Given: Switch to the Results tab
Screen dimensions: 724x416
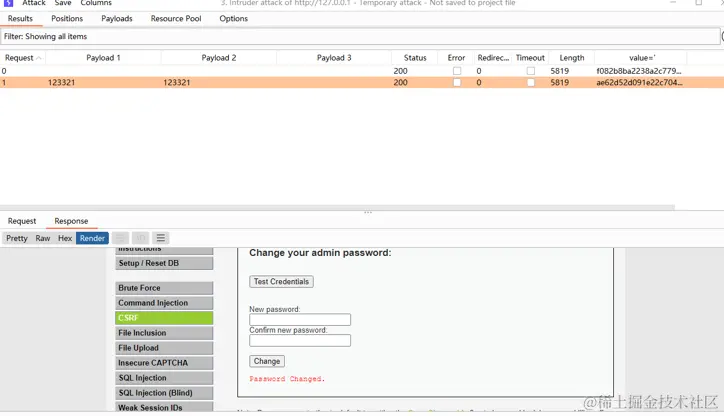Looking at the screenshot, I should tap(20, 18).
